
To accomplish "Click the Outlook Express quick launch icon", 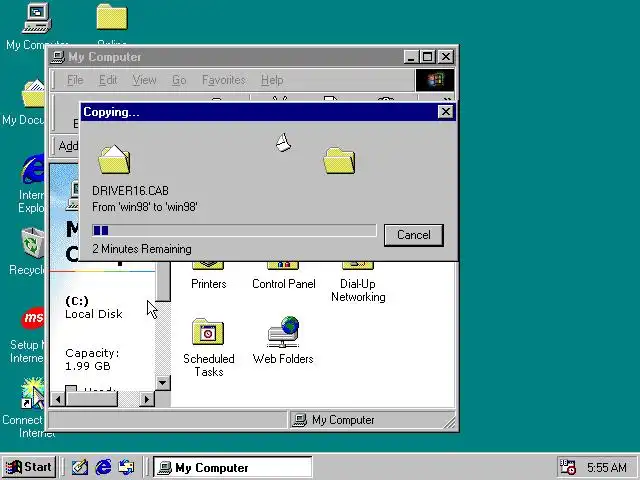I will click(126, 467).
